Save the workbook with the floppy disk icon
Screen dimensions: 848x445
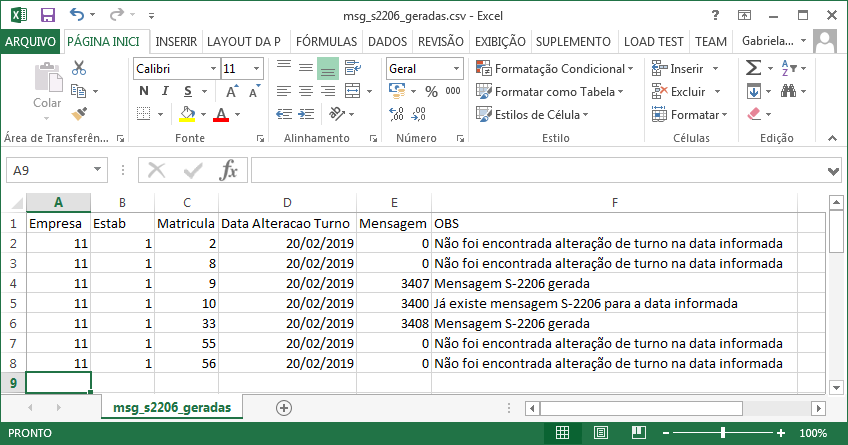point(48,15)
